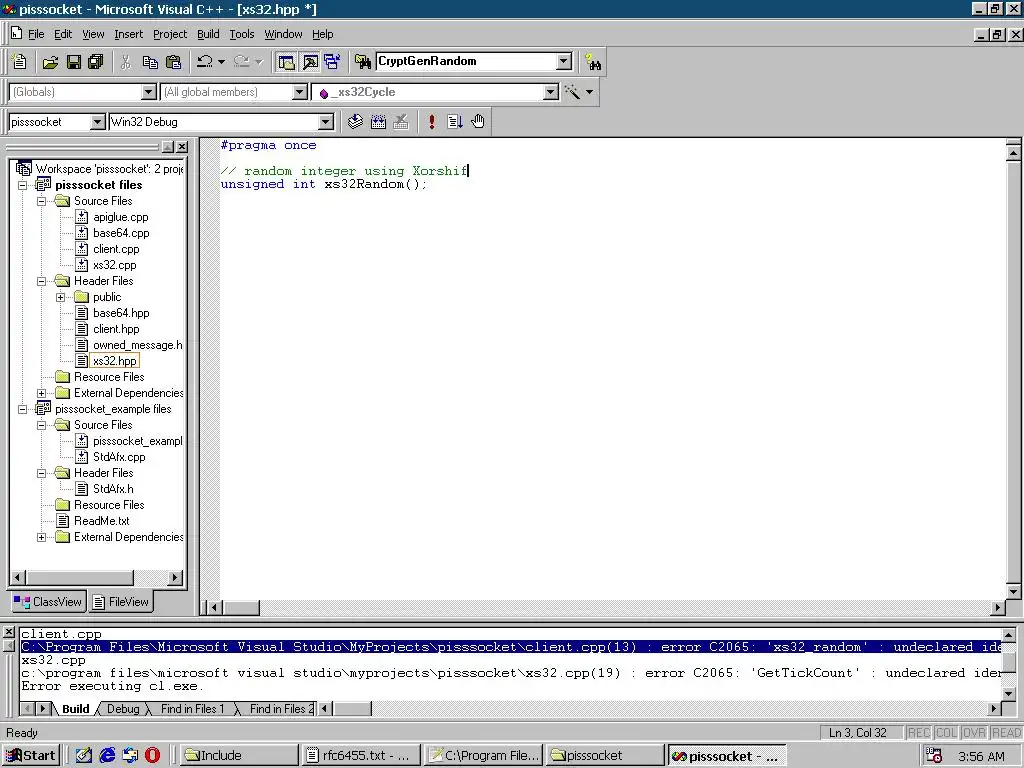Click the Redo toolbar icon

click(x=242, y=62)
